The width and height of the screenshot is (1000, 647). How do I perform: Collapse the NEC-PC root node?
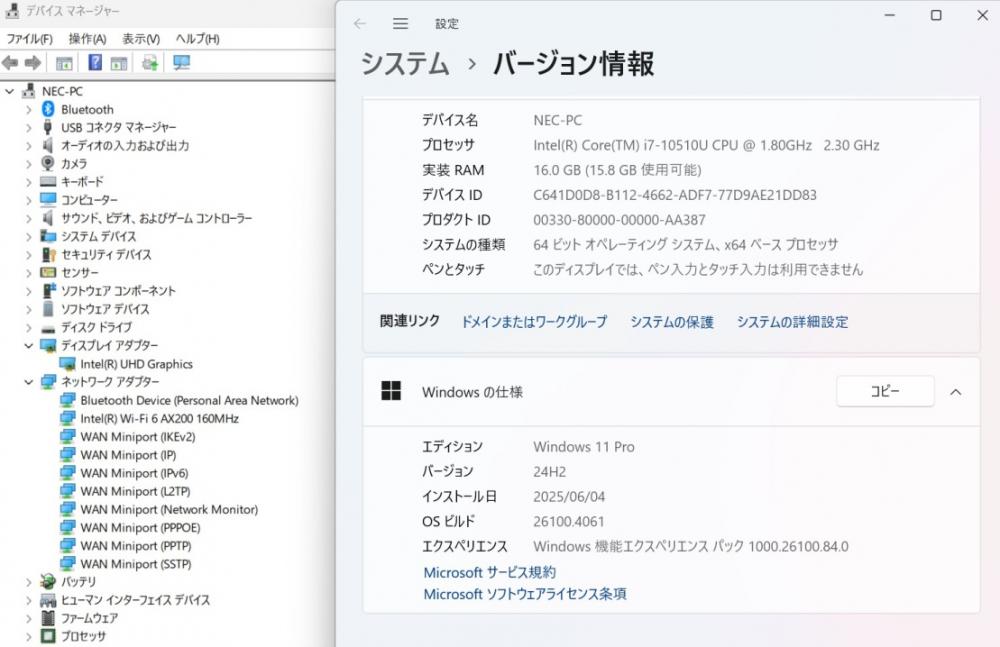point(10,91)
